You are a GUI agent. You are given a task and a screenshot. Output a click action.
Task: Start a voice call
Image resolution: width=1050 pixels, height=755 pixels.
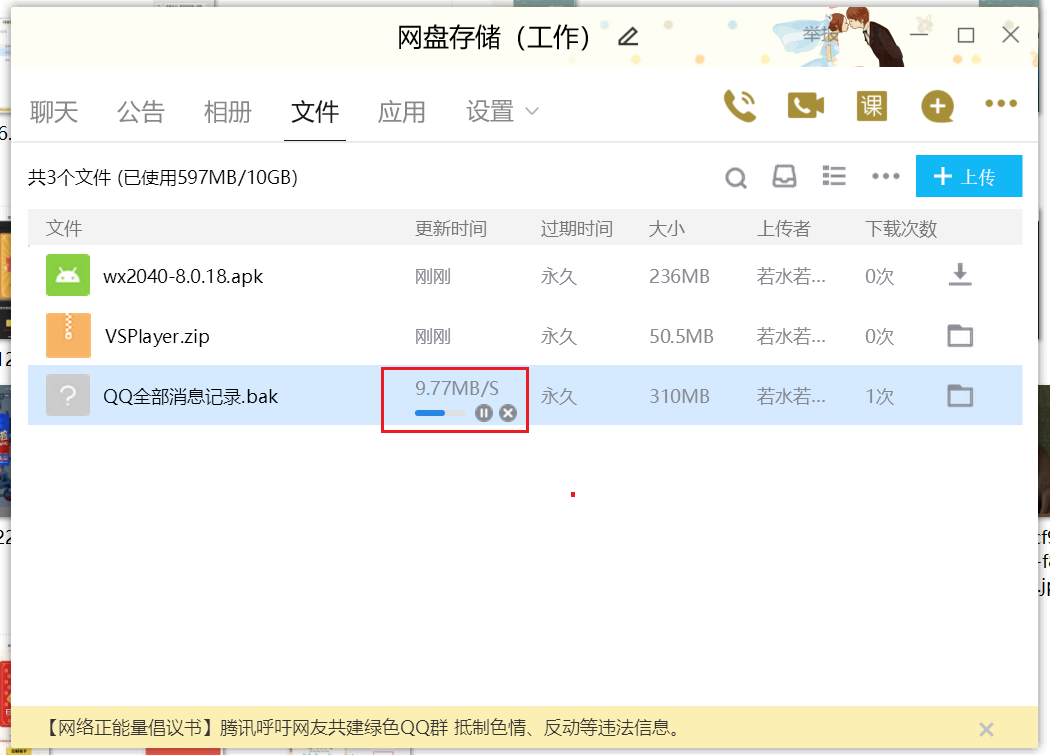pyautogui.click(x=740, y=105)
